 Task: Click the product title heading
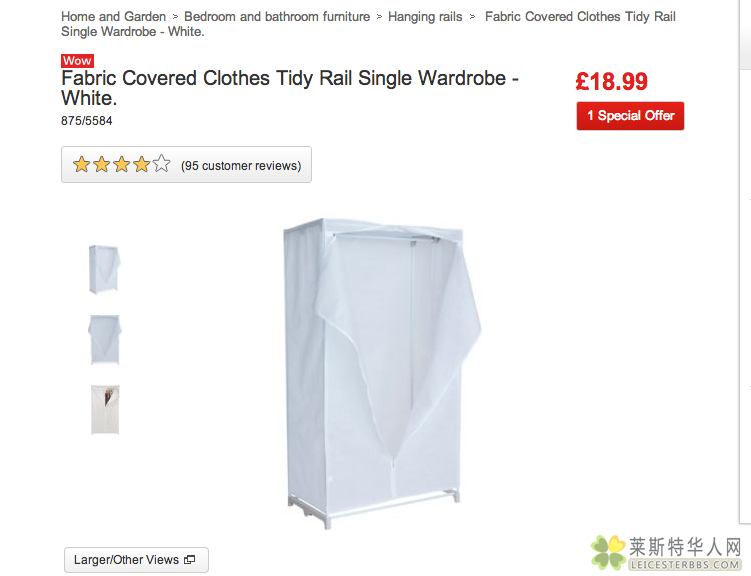(290, 88)
